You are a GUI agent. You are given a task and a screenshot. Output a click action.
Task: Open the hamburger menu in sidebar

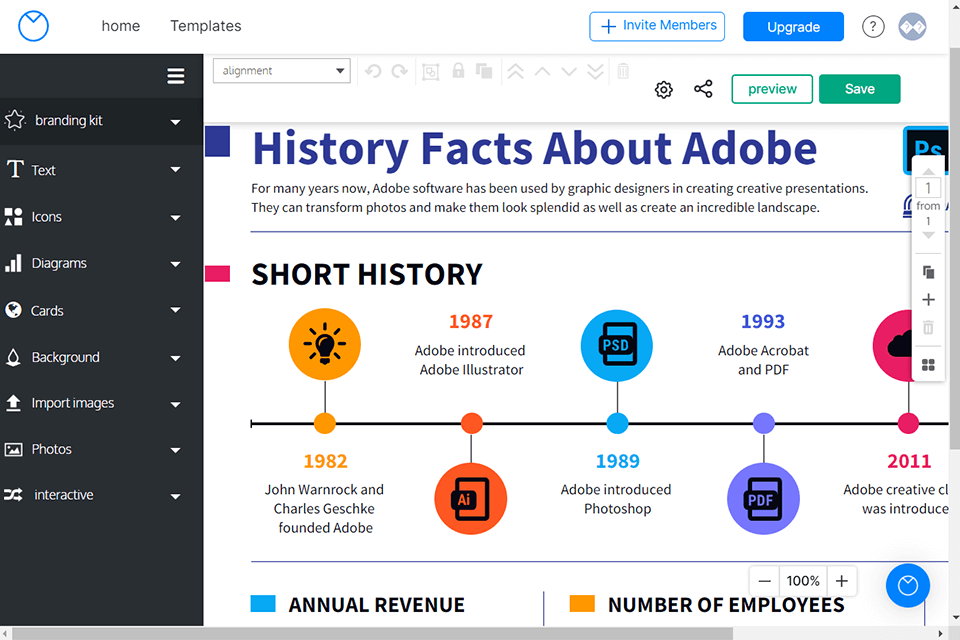[176, 76]
